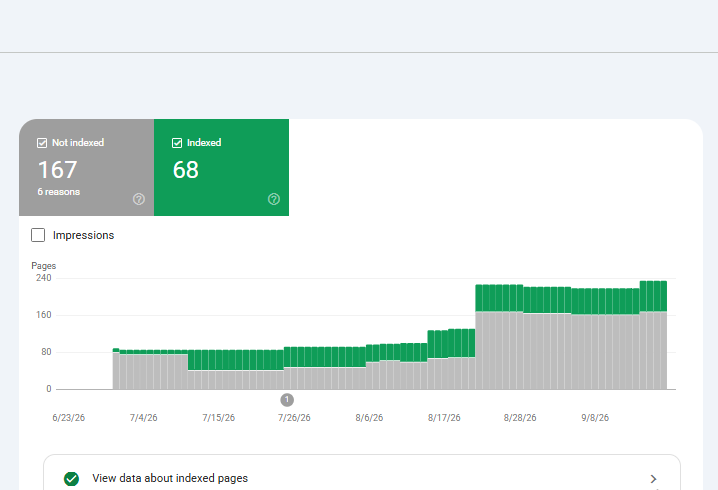Uncheck the Not indexed checkbox
The image size is (718, 490).
(x=42, y=143)
